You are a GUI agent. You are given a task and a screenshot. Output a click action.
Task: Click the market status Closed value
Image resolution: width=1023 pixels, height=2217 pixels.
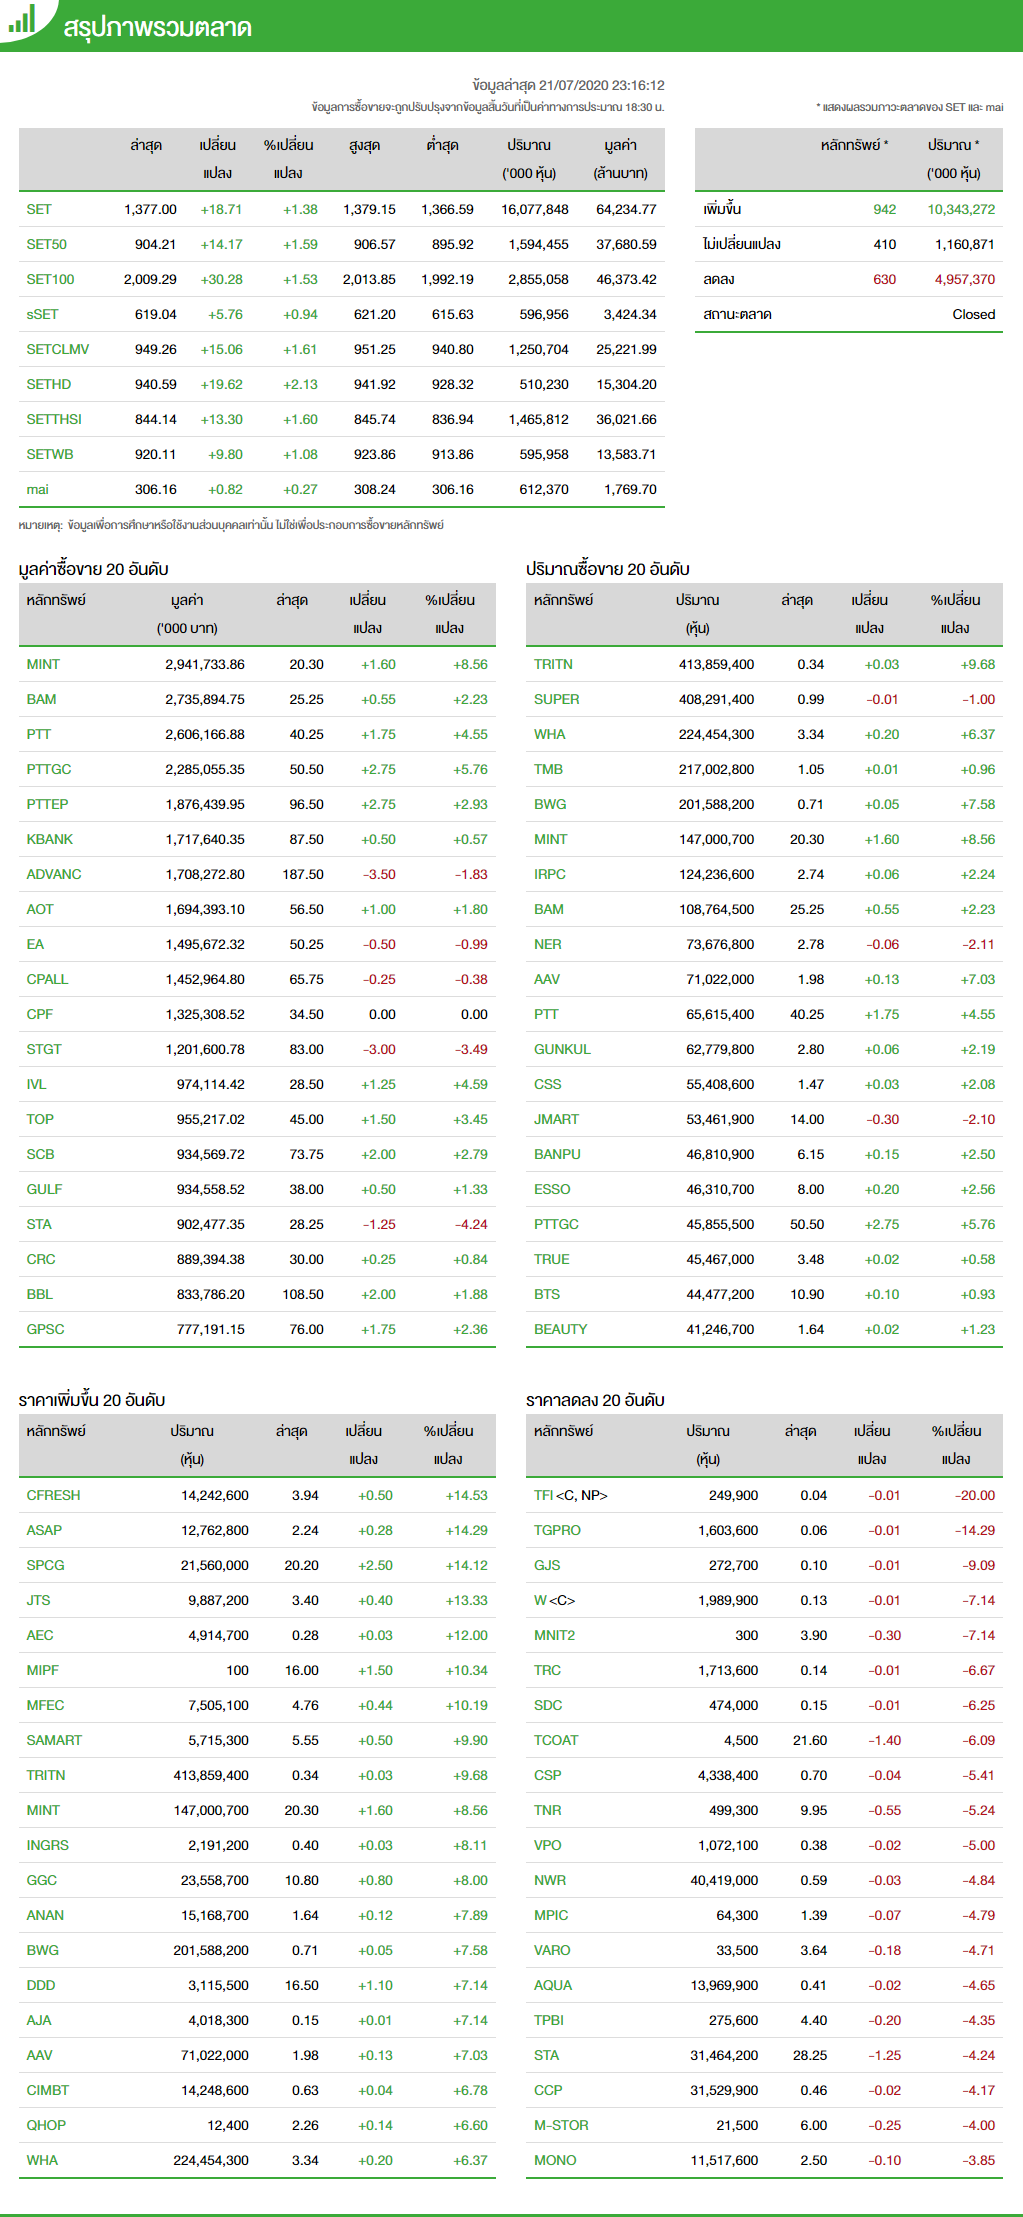click(x=973, y=314)
